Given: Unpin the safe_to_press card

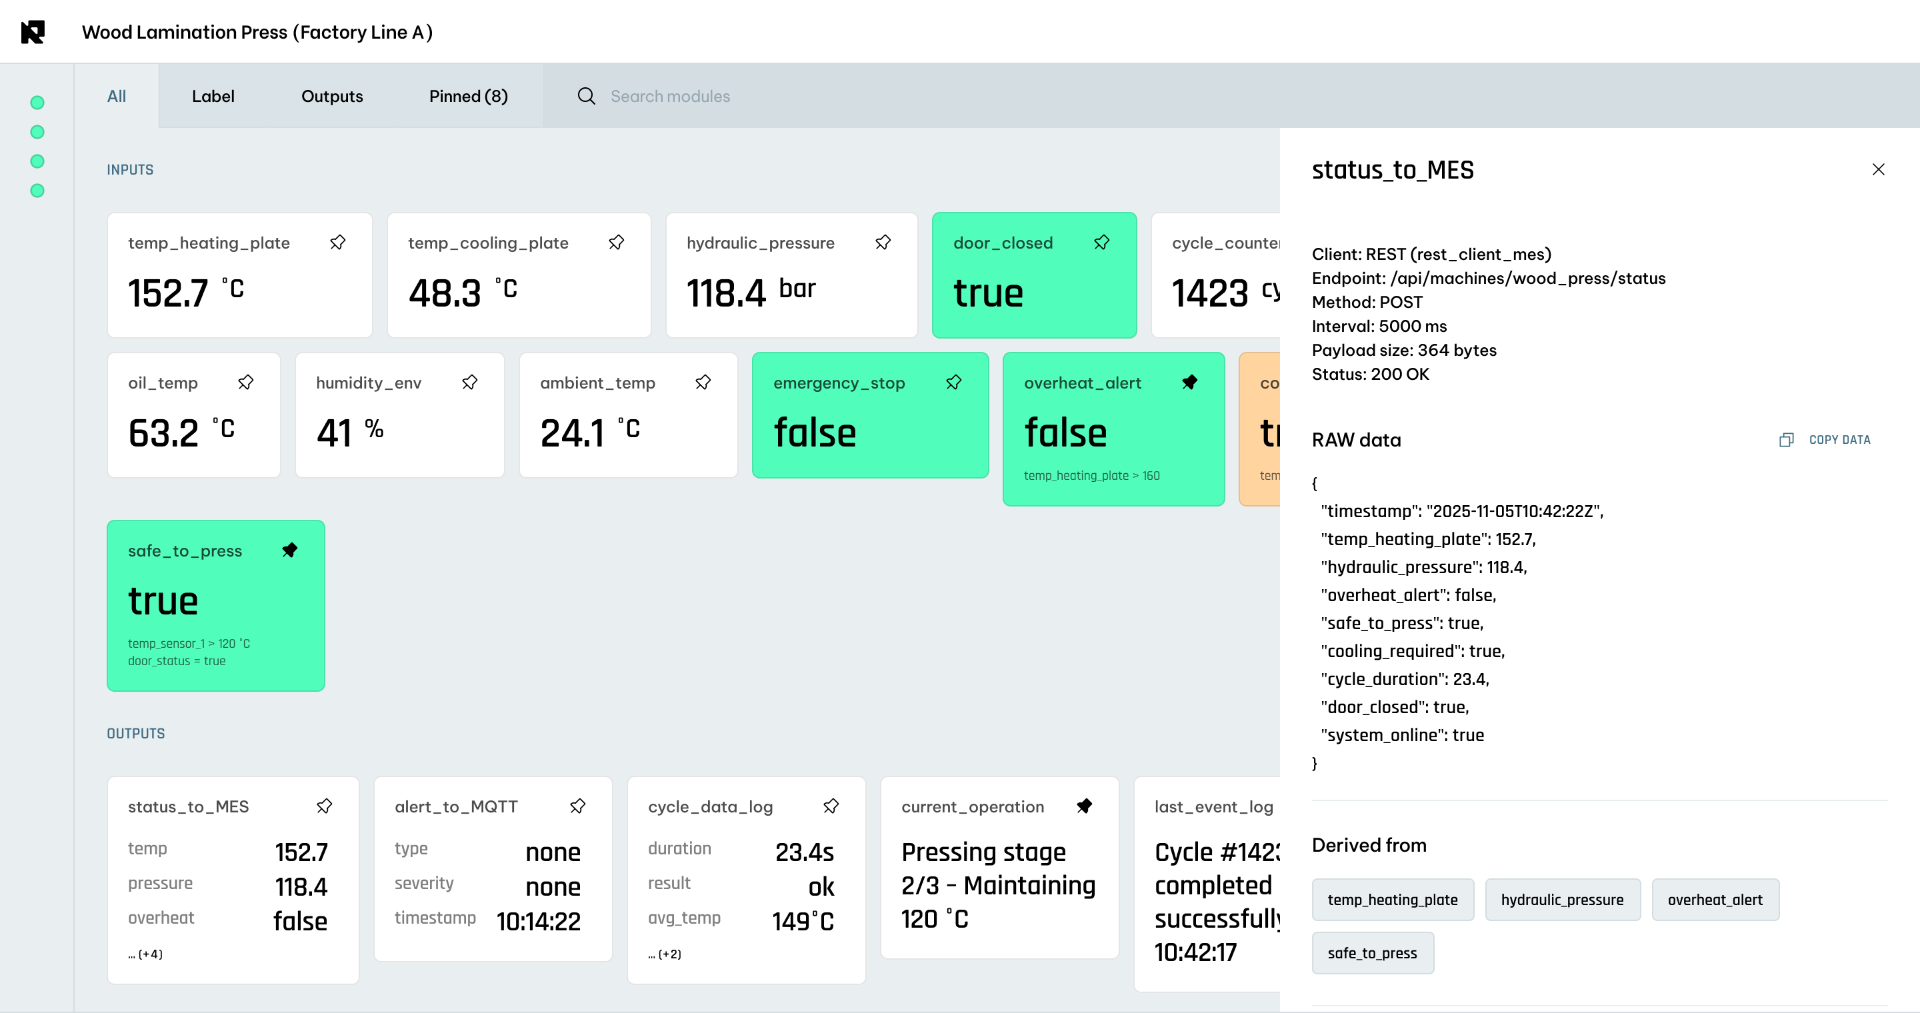Looking at the screenshot, I should pyautogui.click(x=290, y=551).
